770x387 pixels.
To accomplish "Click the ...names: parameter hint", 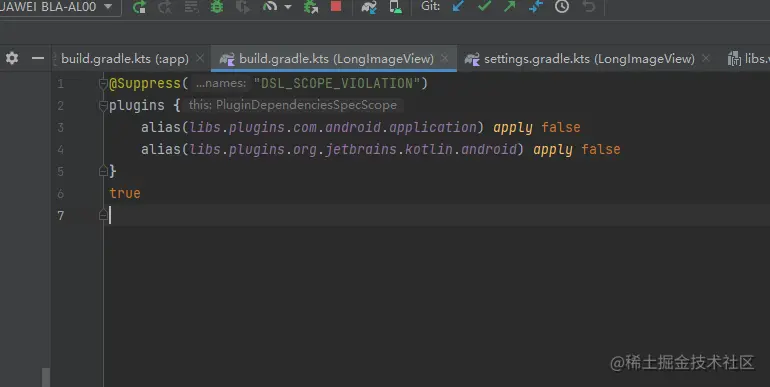I will pyautogui.click(x=221, y=83).
